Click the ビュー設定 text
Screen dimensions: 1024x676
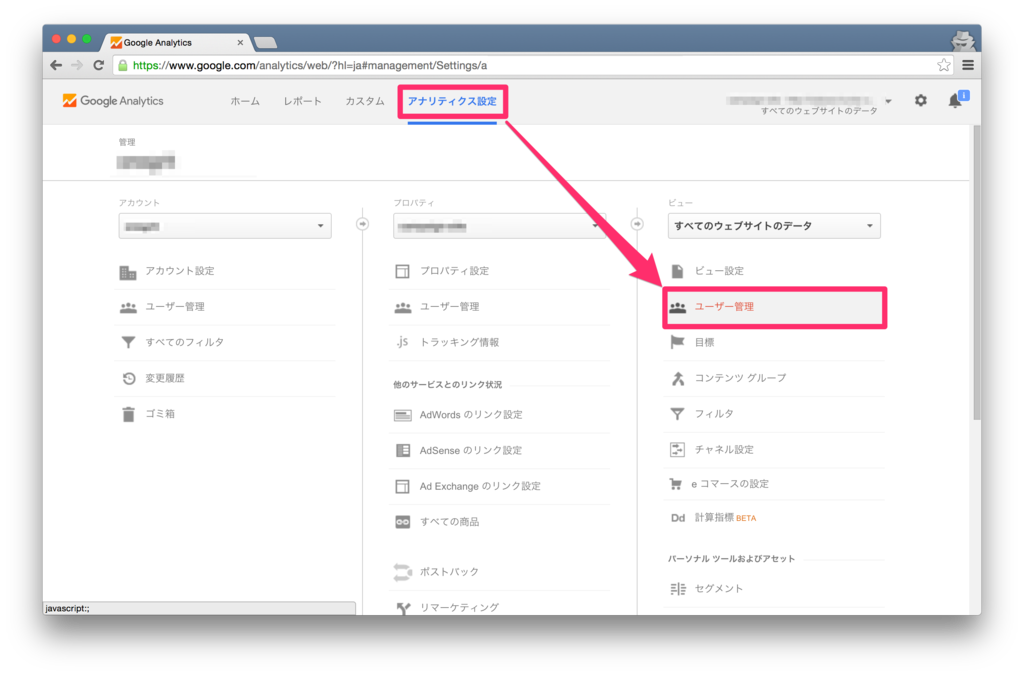[719, 271]
